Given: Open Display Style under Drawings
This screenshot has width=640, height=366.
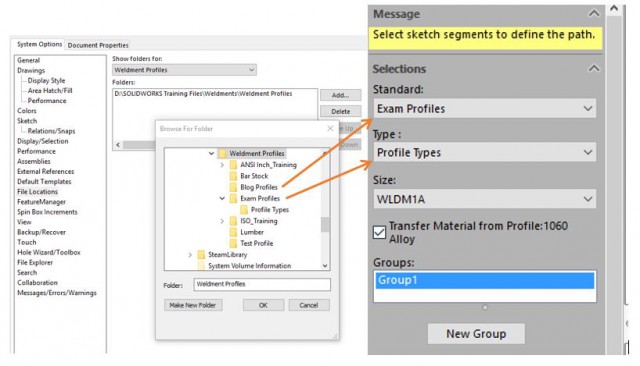Looking at the screenshot, I should pos(46,81).
